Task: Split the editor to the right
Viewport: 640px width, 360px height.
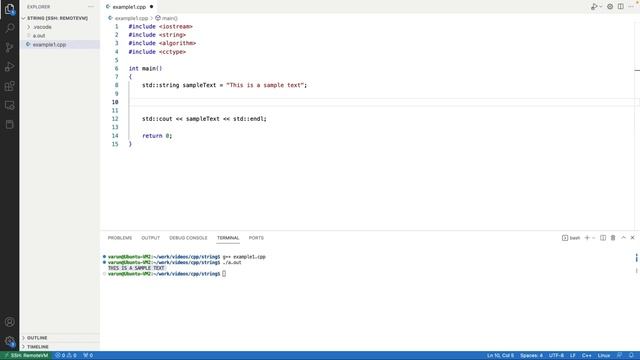Action: pos(620,7)
